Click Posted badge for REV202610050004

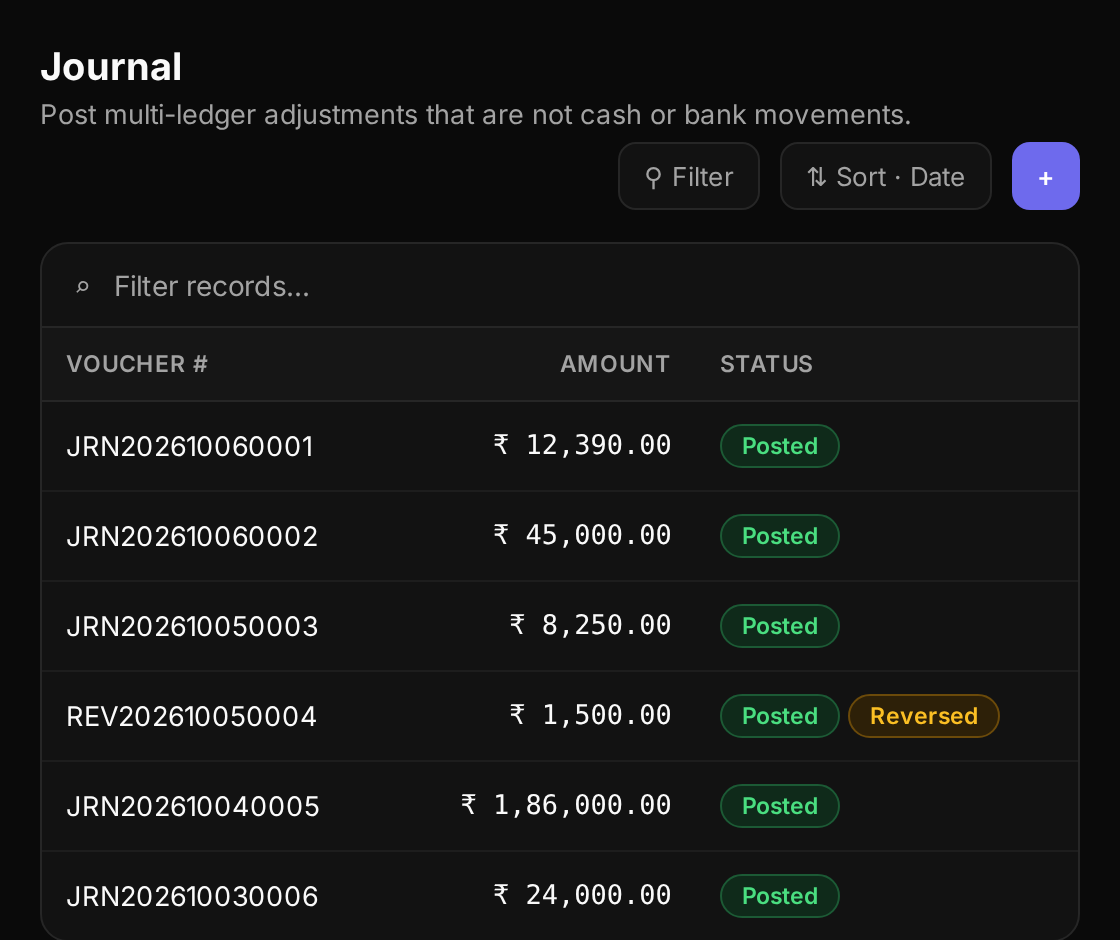[x=779, y=716]
